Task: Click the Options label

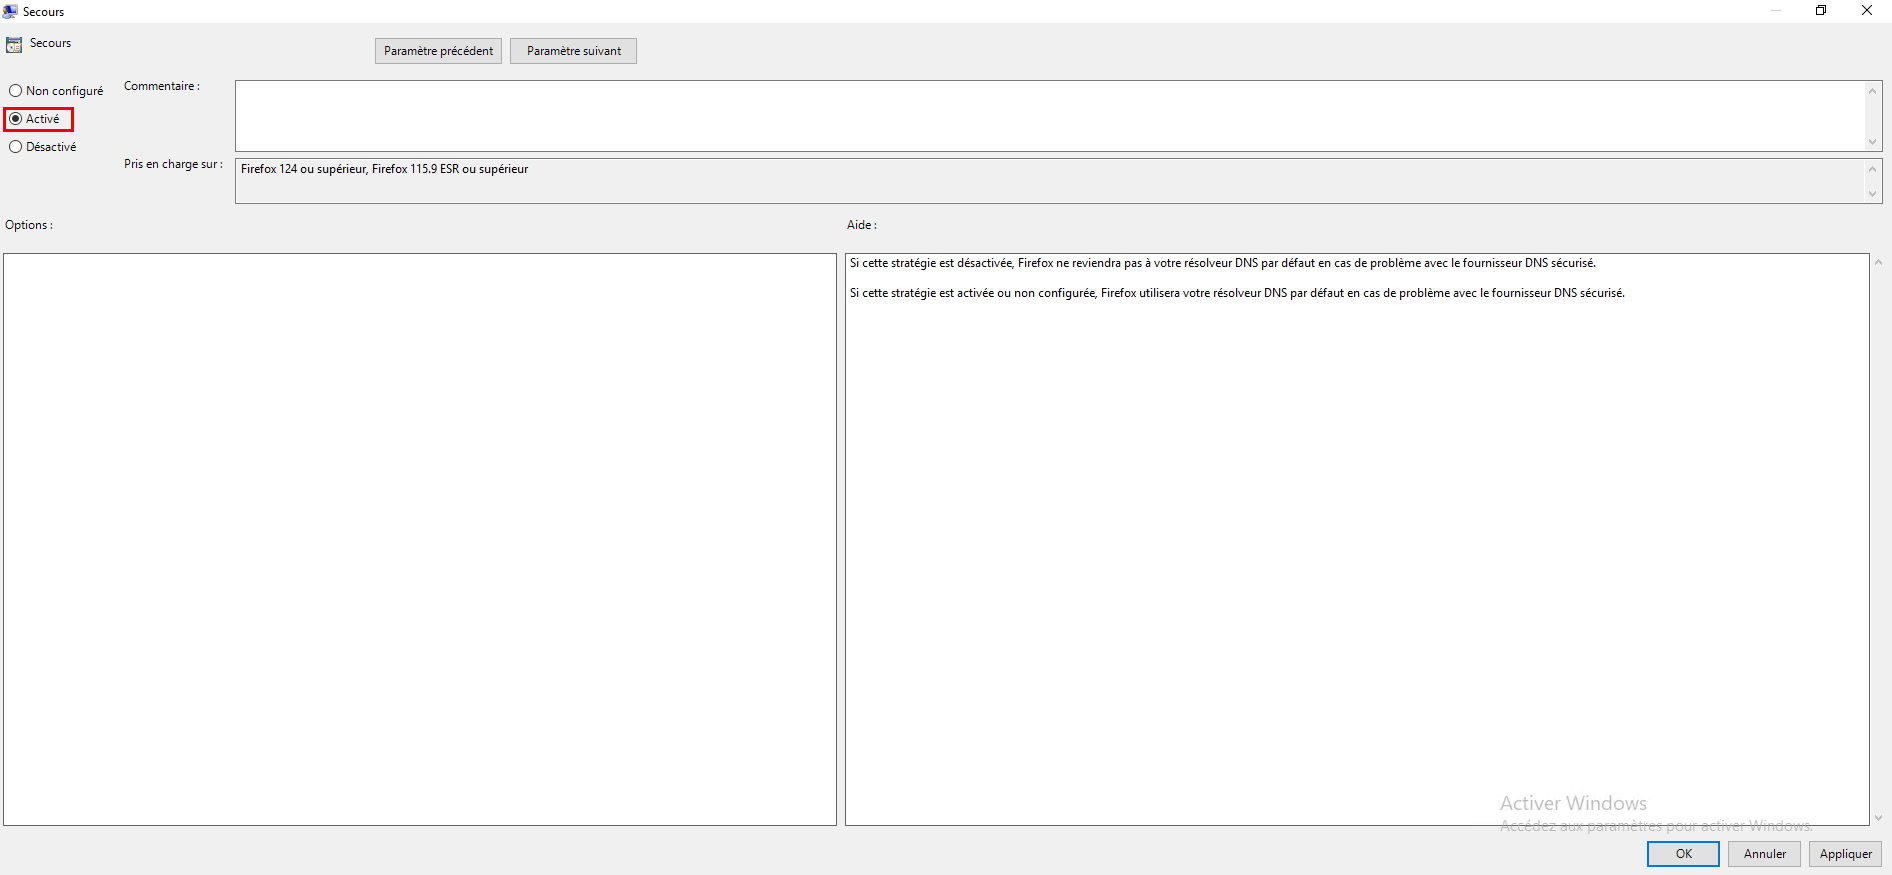Action: tap(29, 225)
